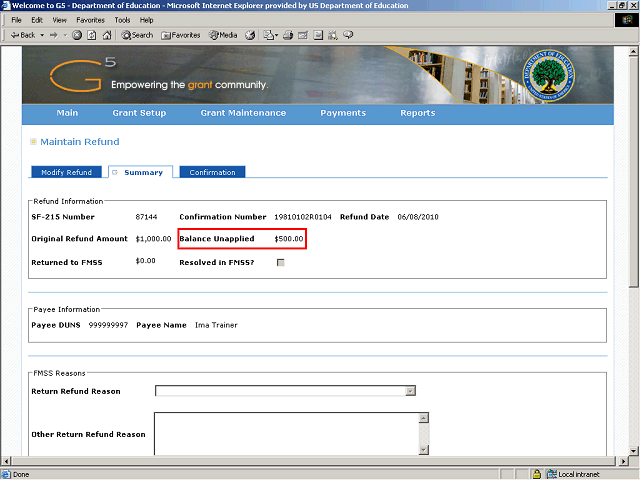Click Payee DUNS value 999999997
This screenshot has height=480, width=640.
tap(108, 325)
